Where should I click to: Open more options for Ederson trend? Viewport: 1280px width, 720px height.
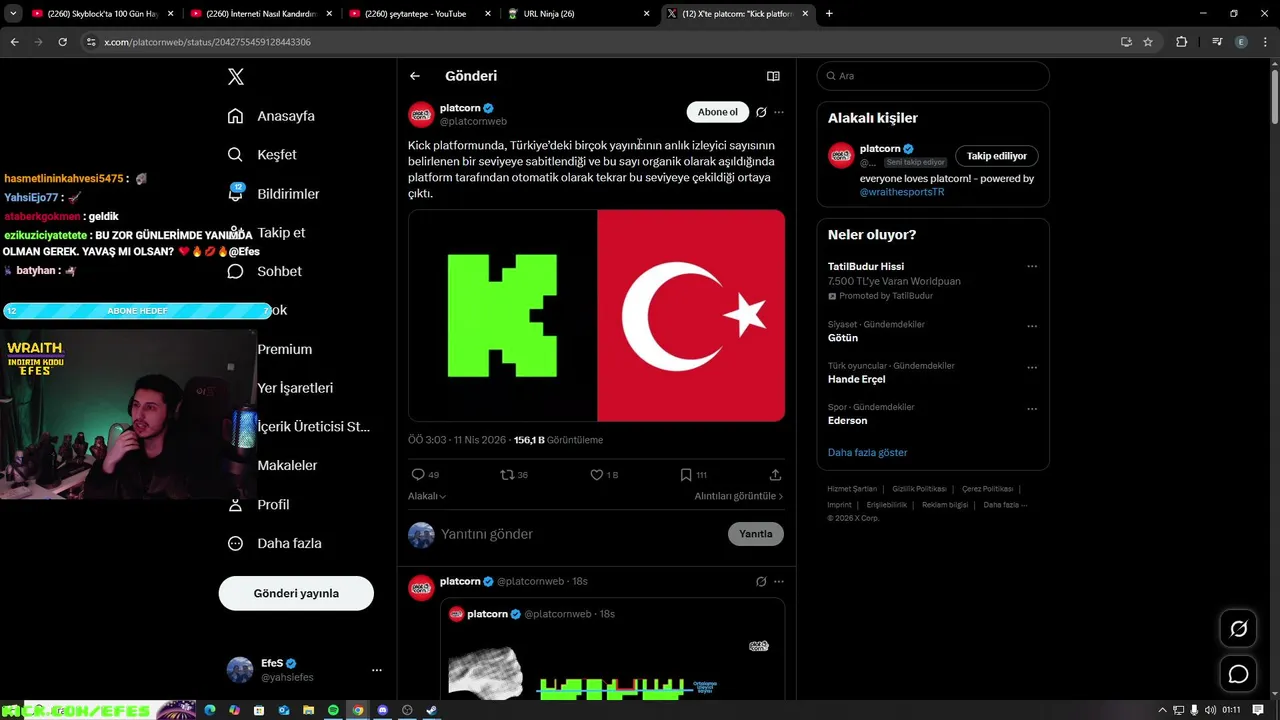[x=1032, y=409]
